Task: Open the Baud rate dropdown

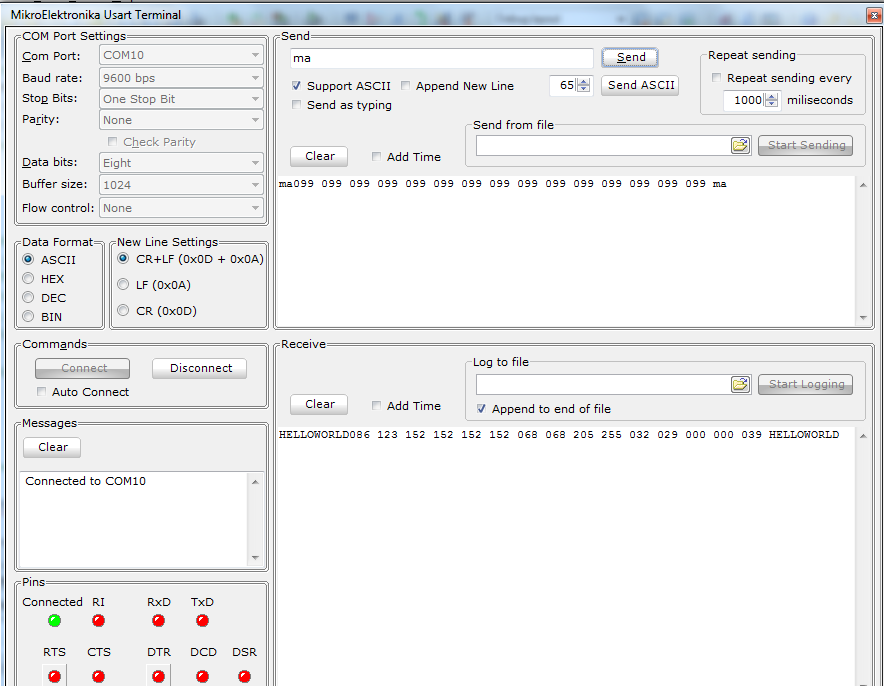Action: [x=182, y=78]
